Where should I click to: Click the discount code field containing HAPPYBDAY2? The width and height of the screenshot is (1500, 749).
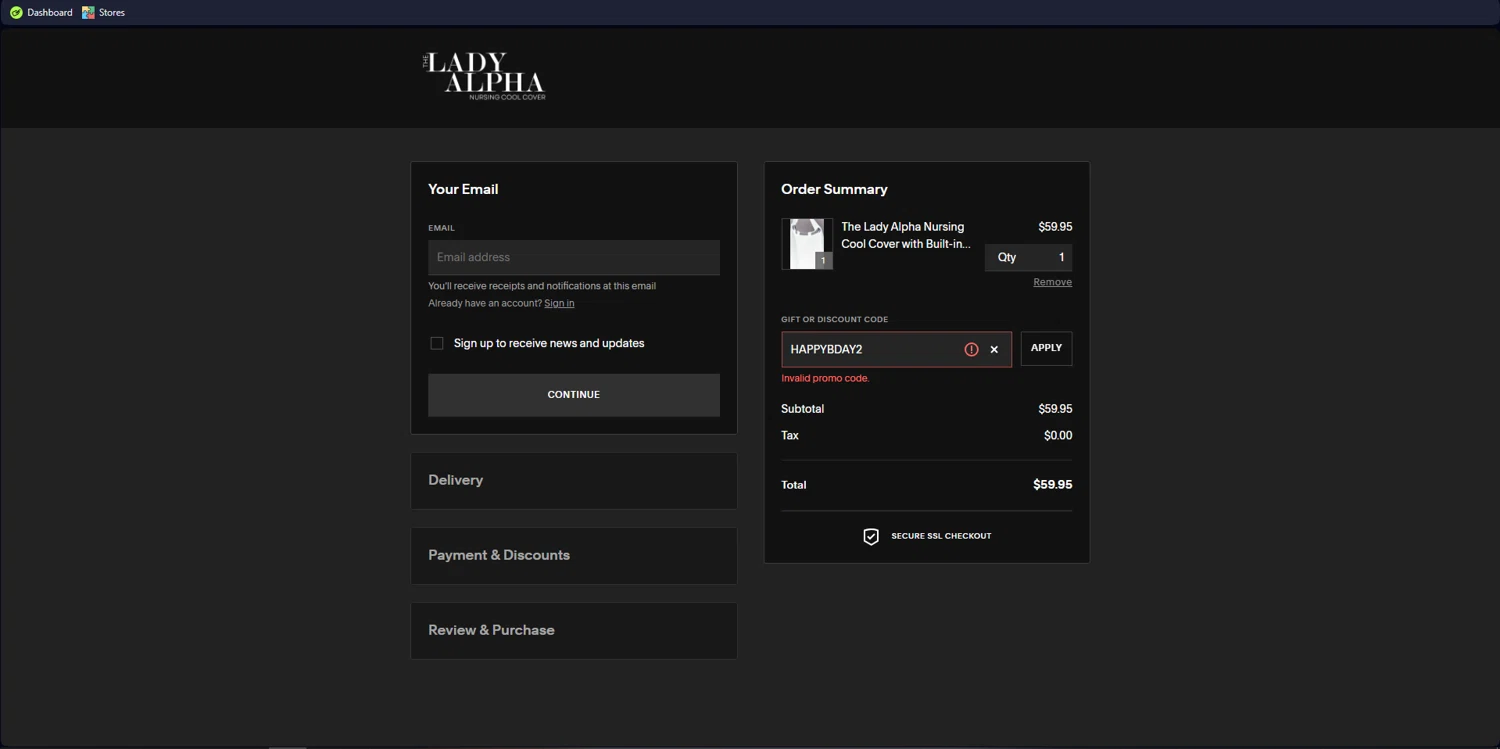pos(896,349)
